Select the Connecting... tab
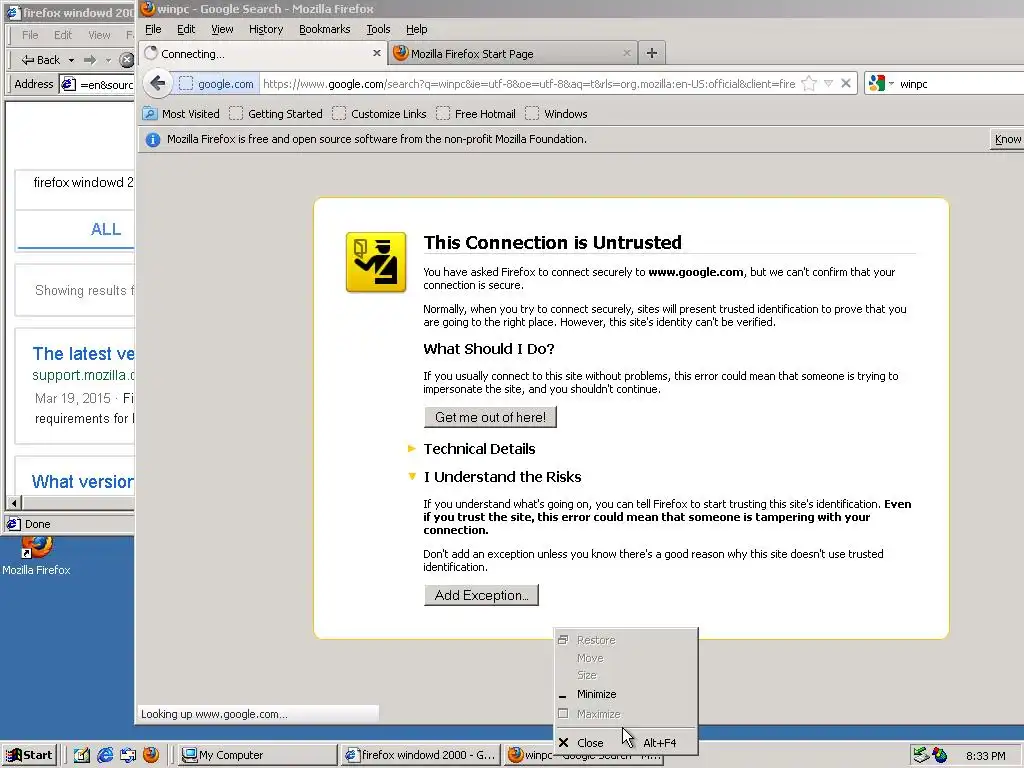This screenshot has width=1024, height=768. click(263, 54)
